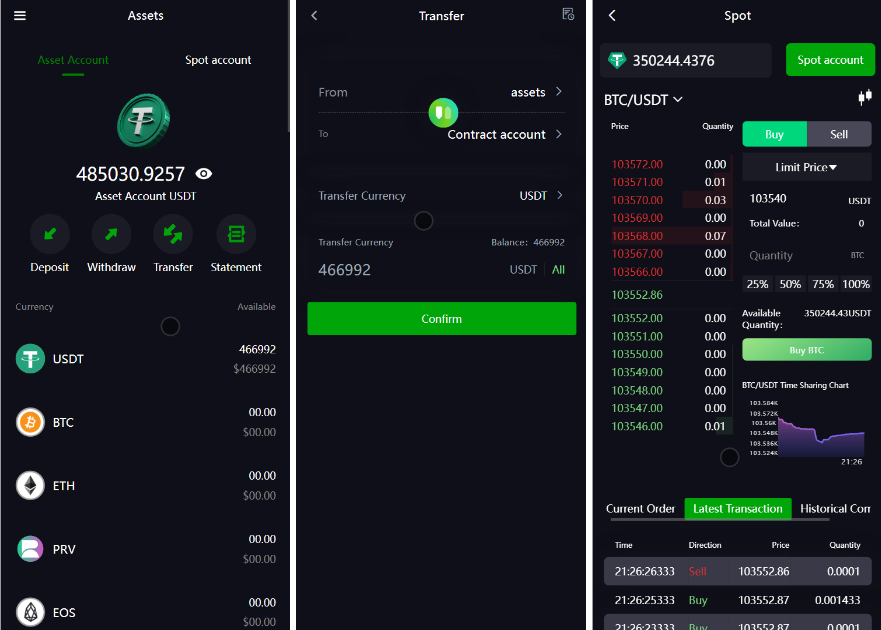Set quantity to 50% of balance
This screenshot has width=881, height=630.
pyautogui.click(x=790, y=284)
